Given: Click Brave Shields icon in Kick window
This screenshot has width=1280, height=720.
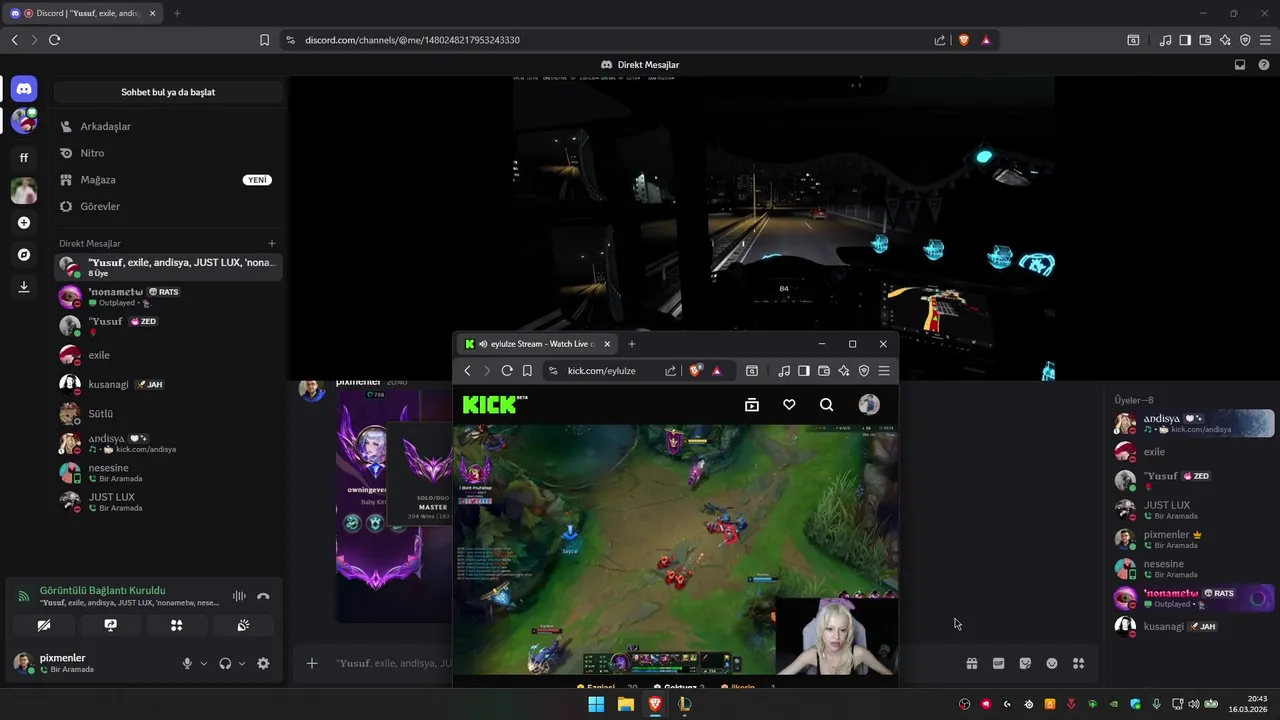Looking at the screenshot, I should pos(696,371).
